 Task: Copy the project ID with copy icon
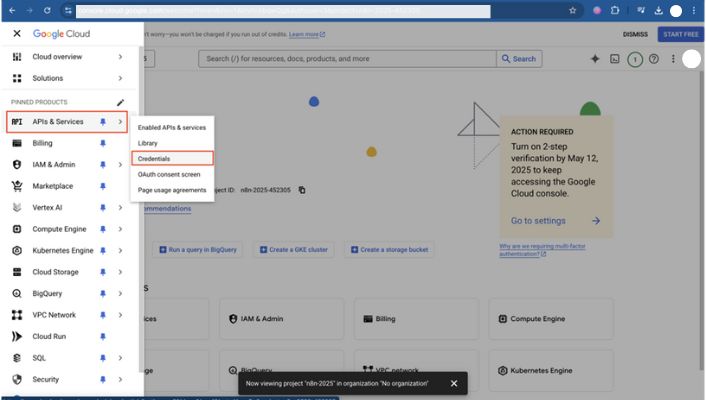[x=302, y=190]
